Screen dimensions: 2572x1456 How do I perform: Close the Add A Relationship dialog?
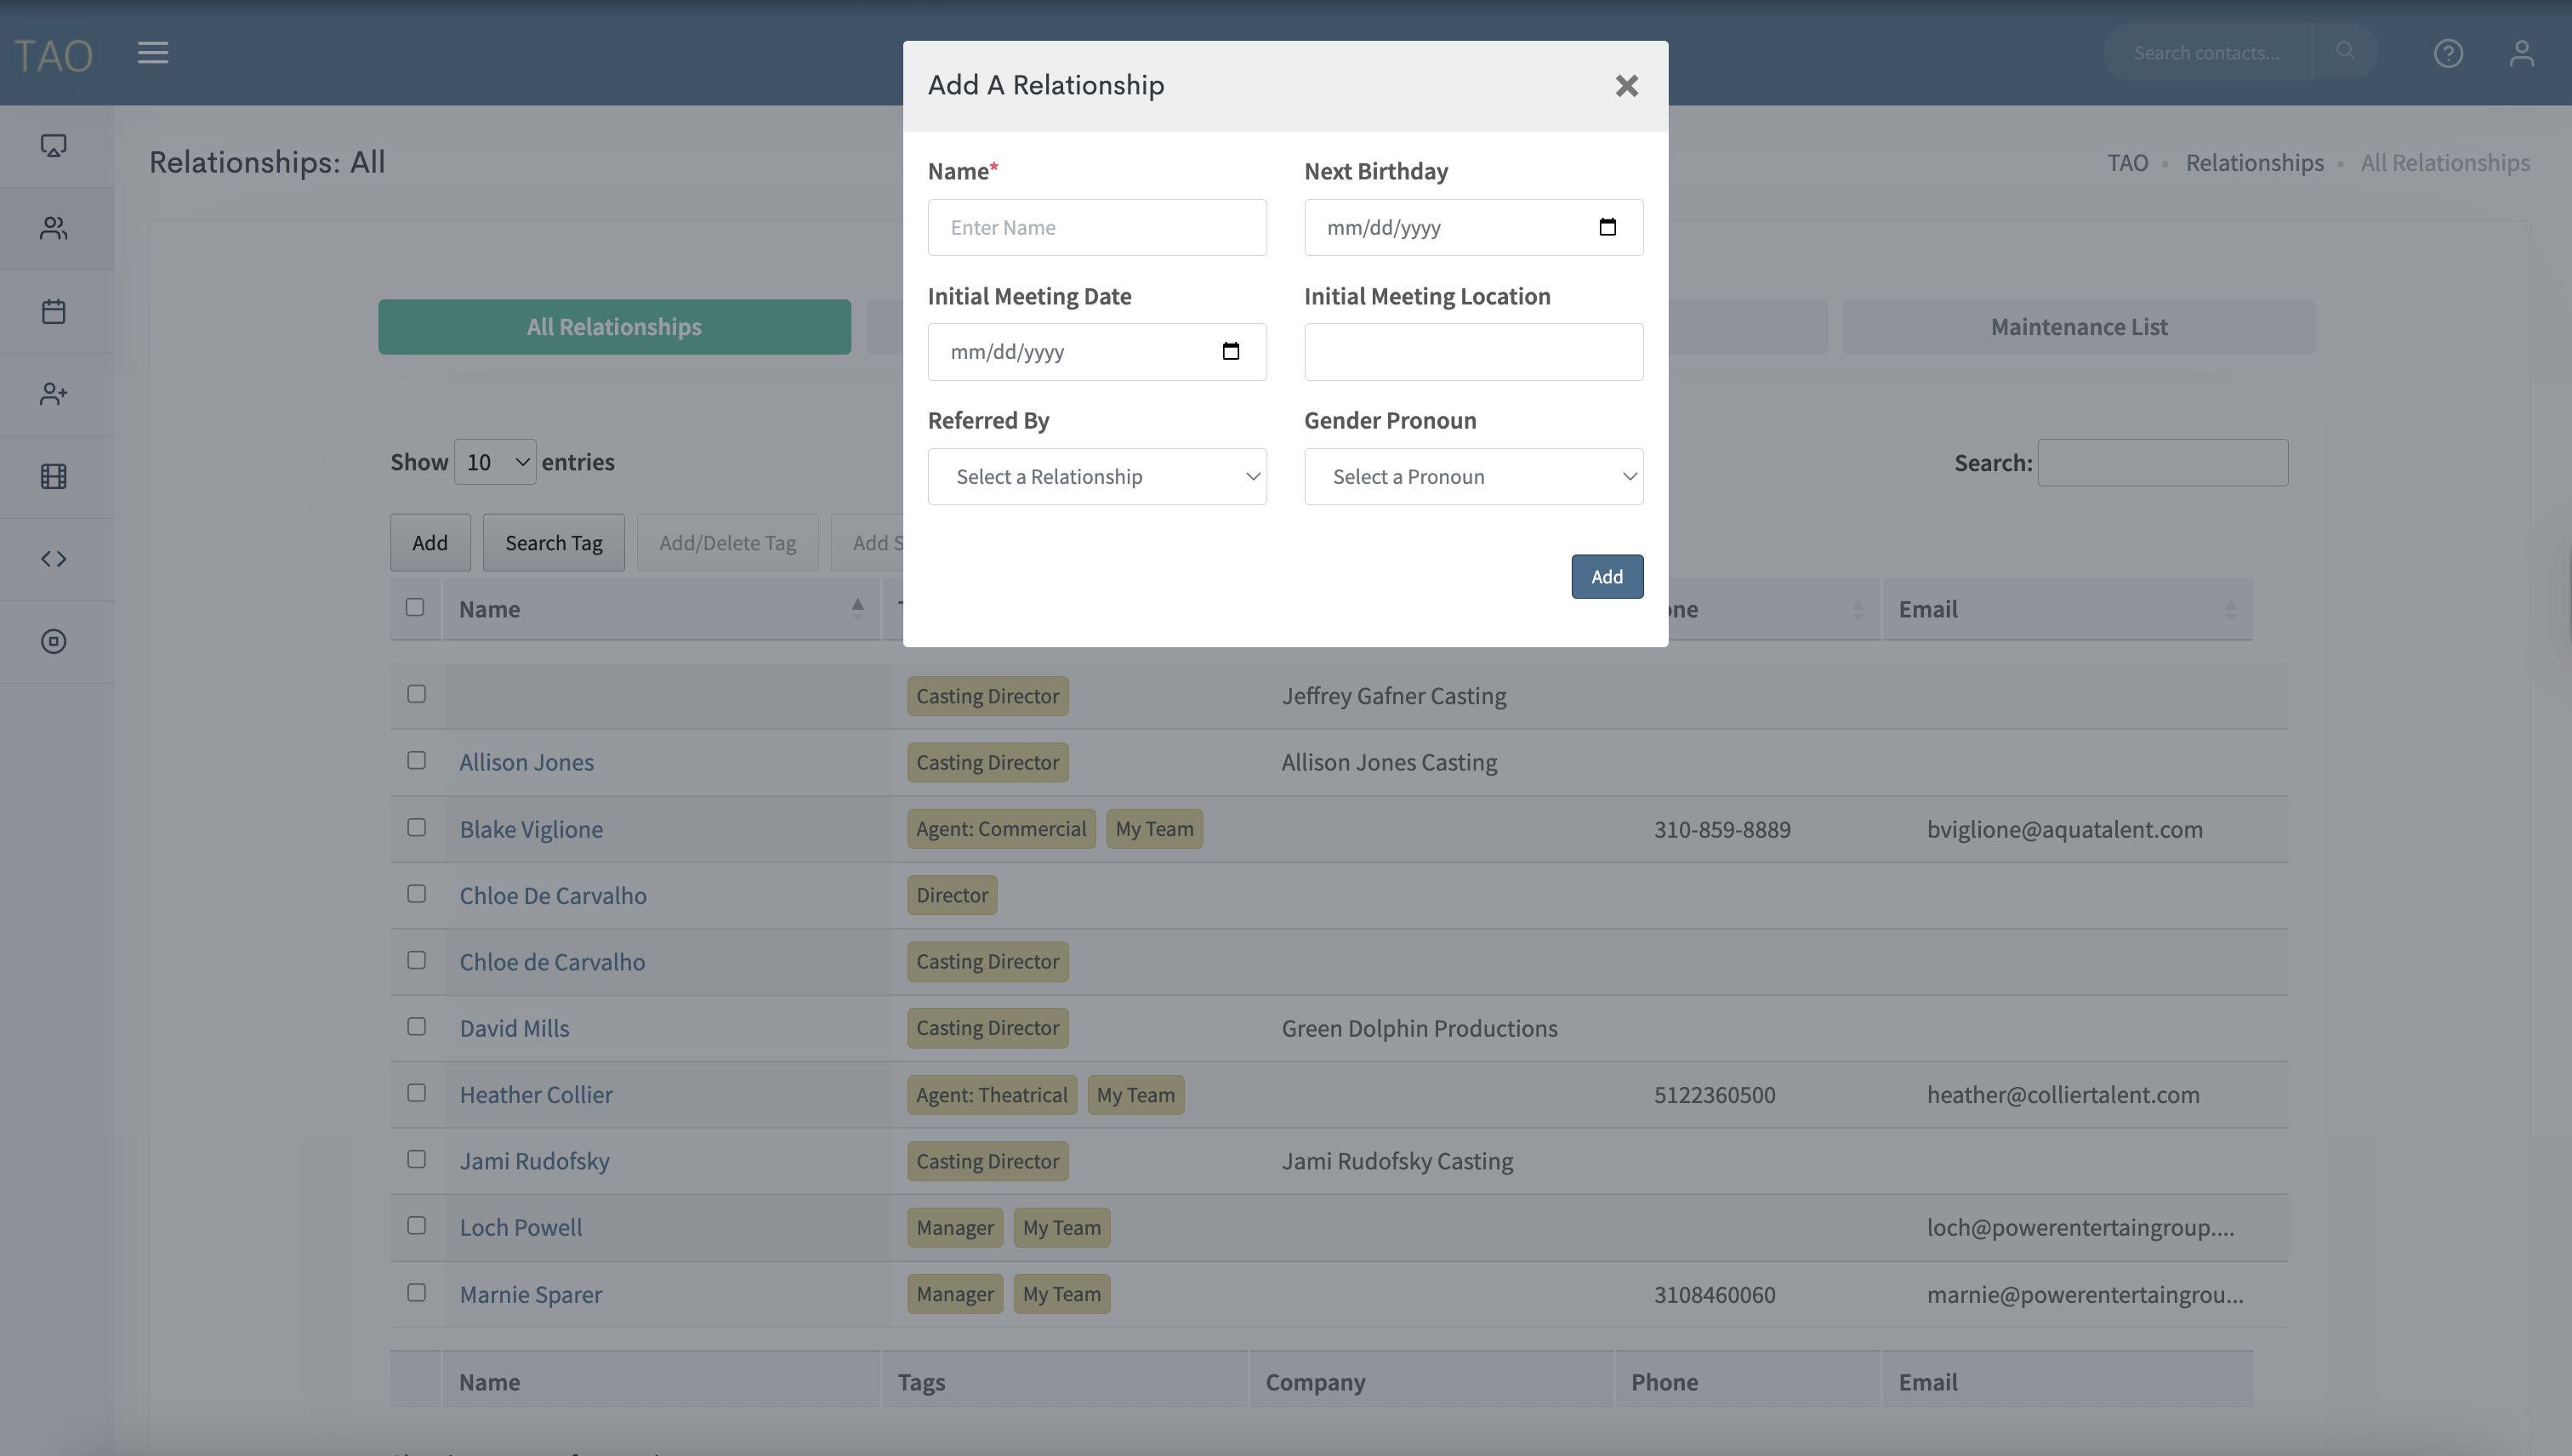pos(1626,86)
